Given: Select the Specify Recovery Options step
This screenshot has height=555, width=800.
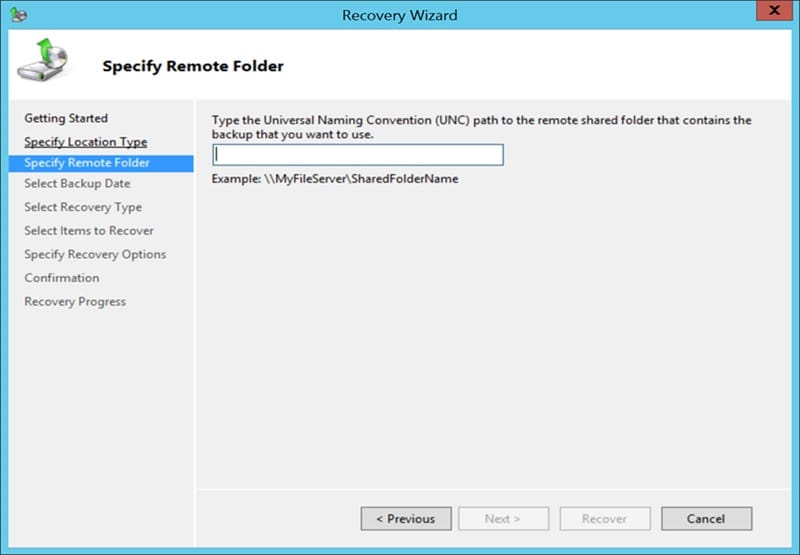Looking at the screenshot, I should pos(95,254).
